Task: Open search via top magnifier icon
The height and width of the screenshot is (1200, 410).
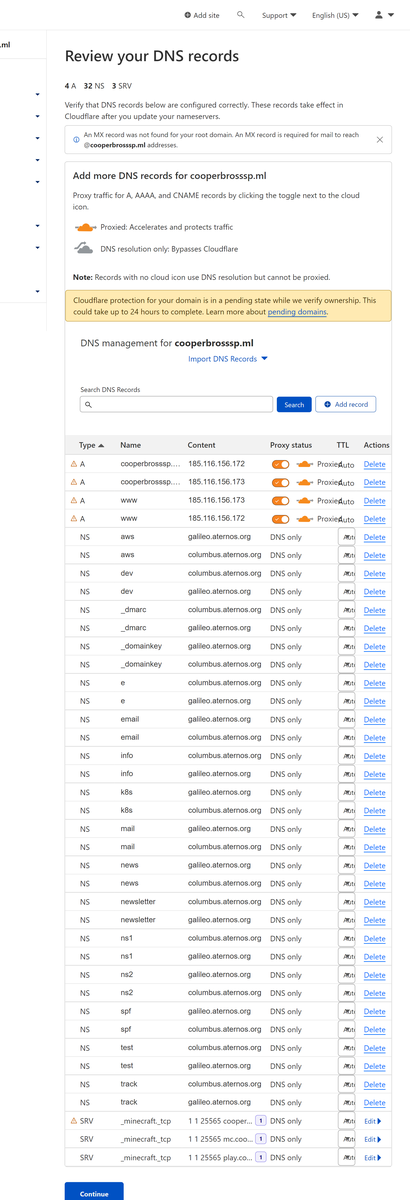Action: tap(240, 15)
